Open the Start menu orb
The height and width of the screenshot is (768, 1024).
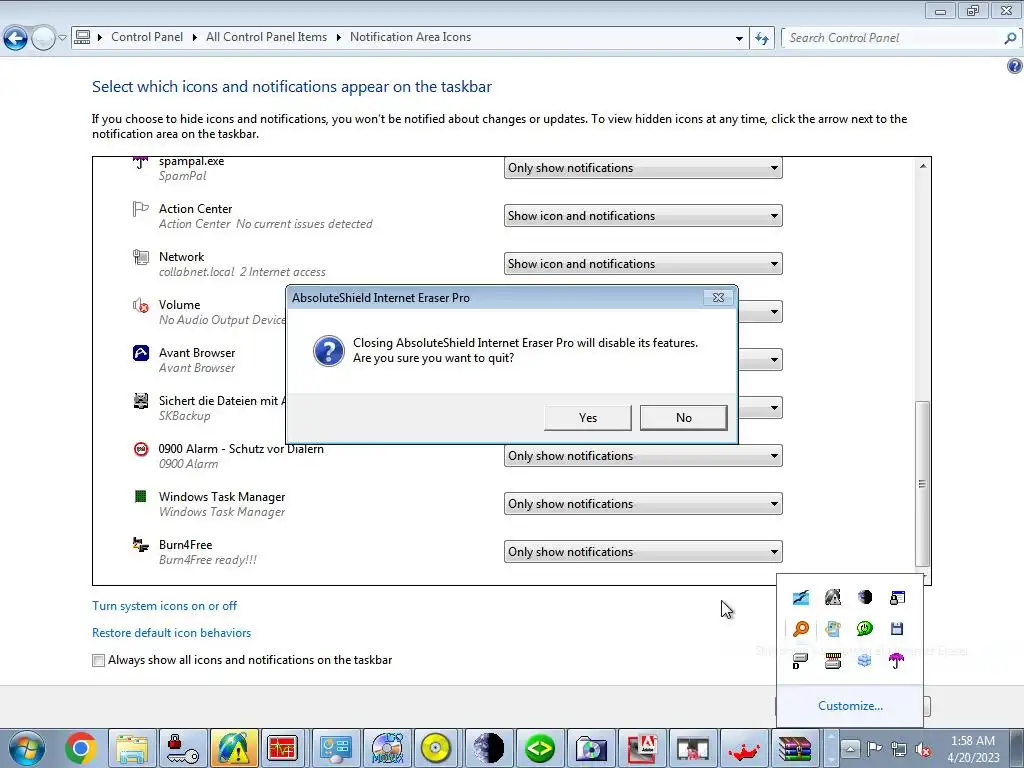26,748
